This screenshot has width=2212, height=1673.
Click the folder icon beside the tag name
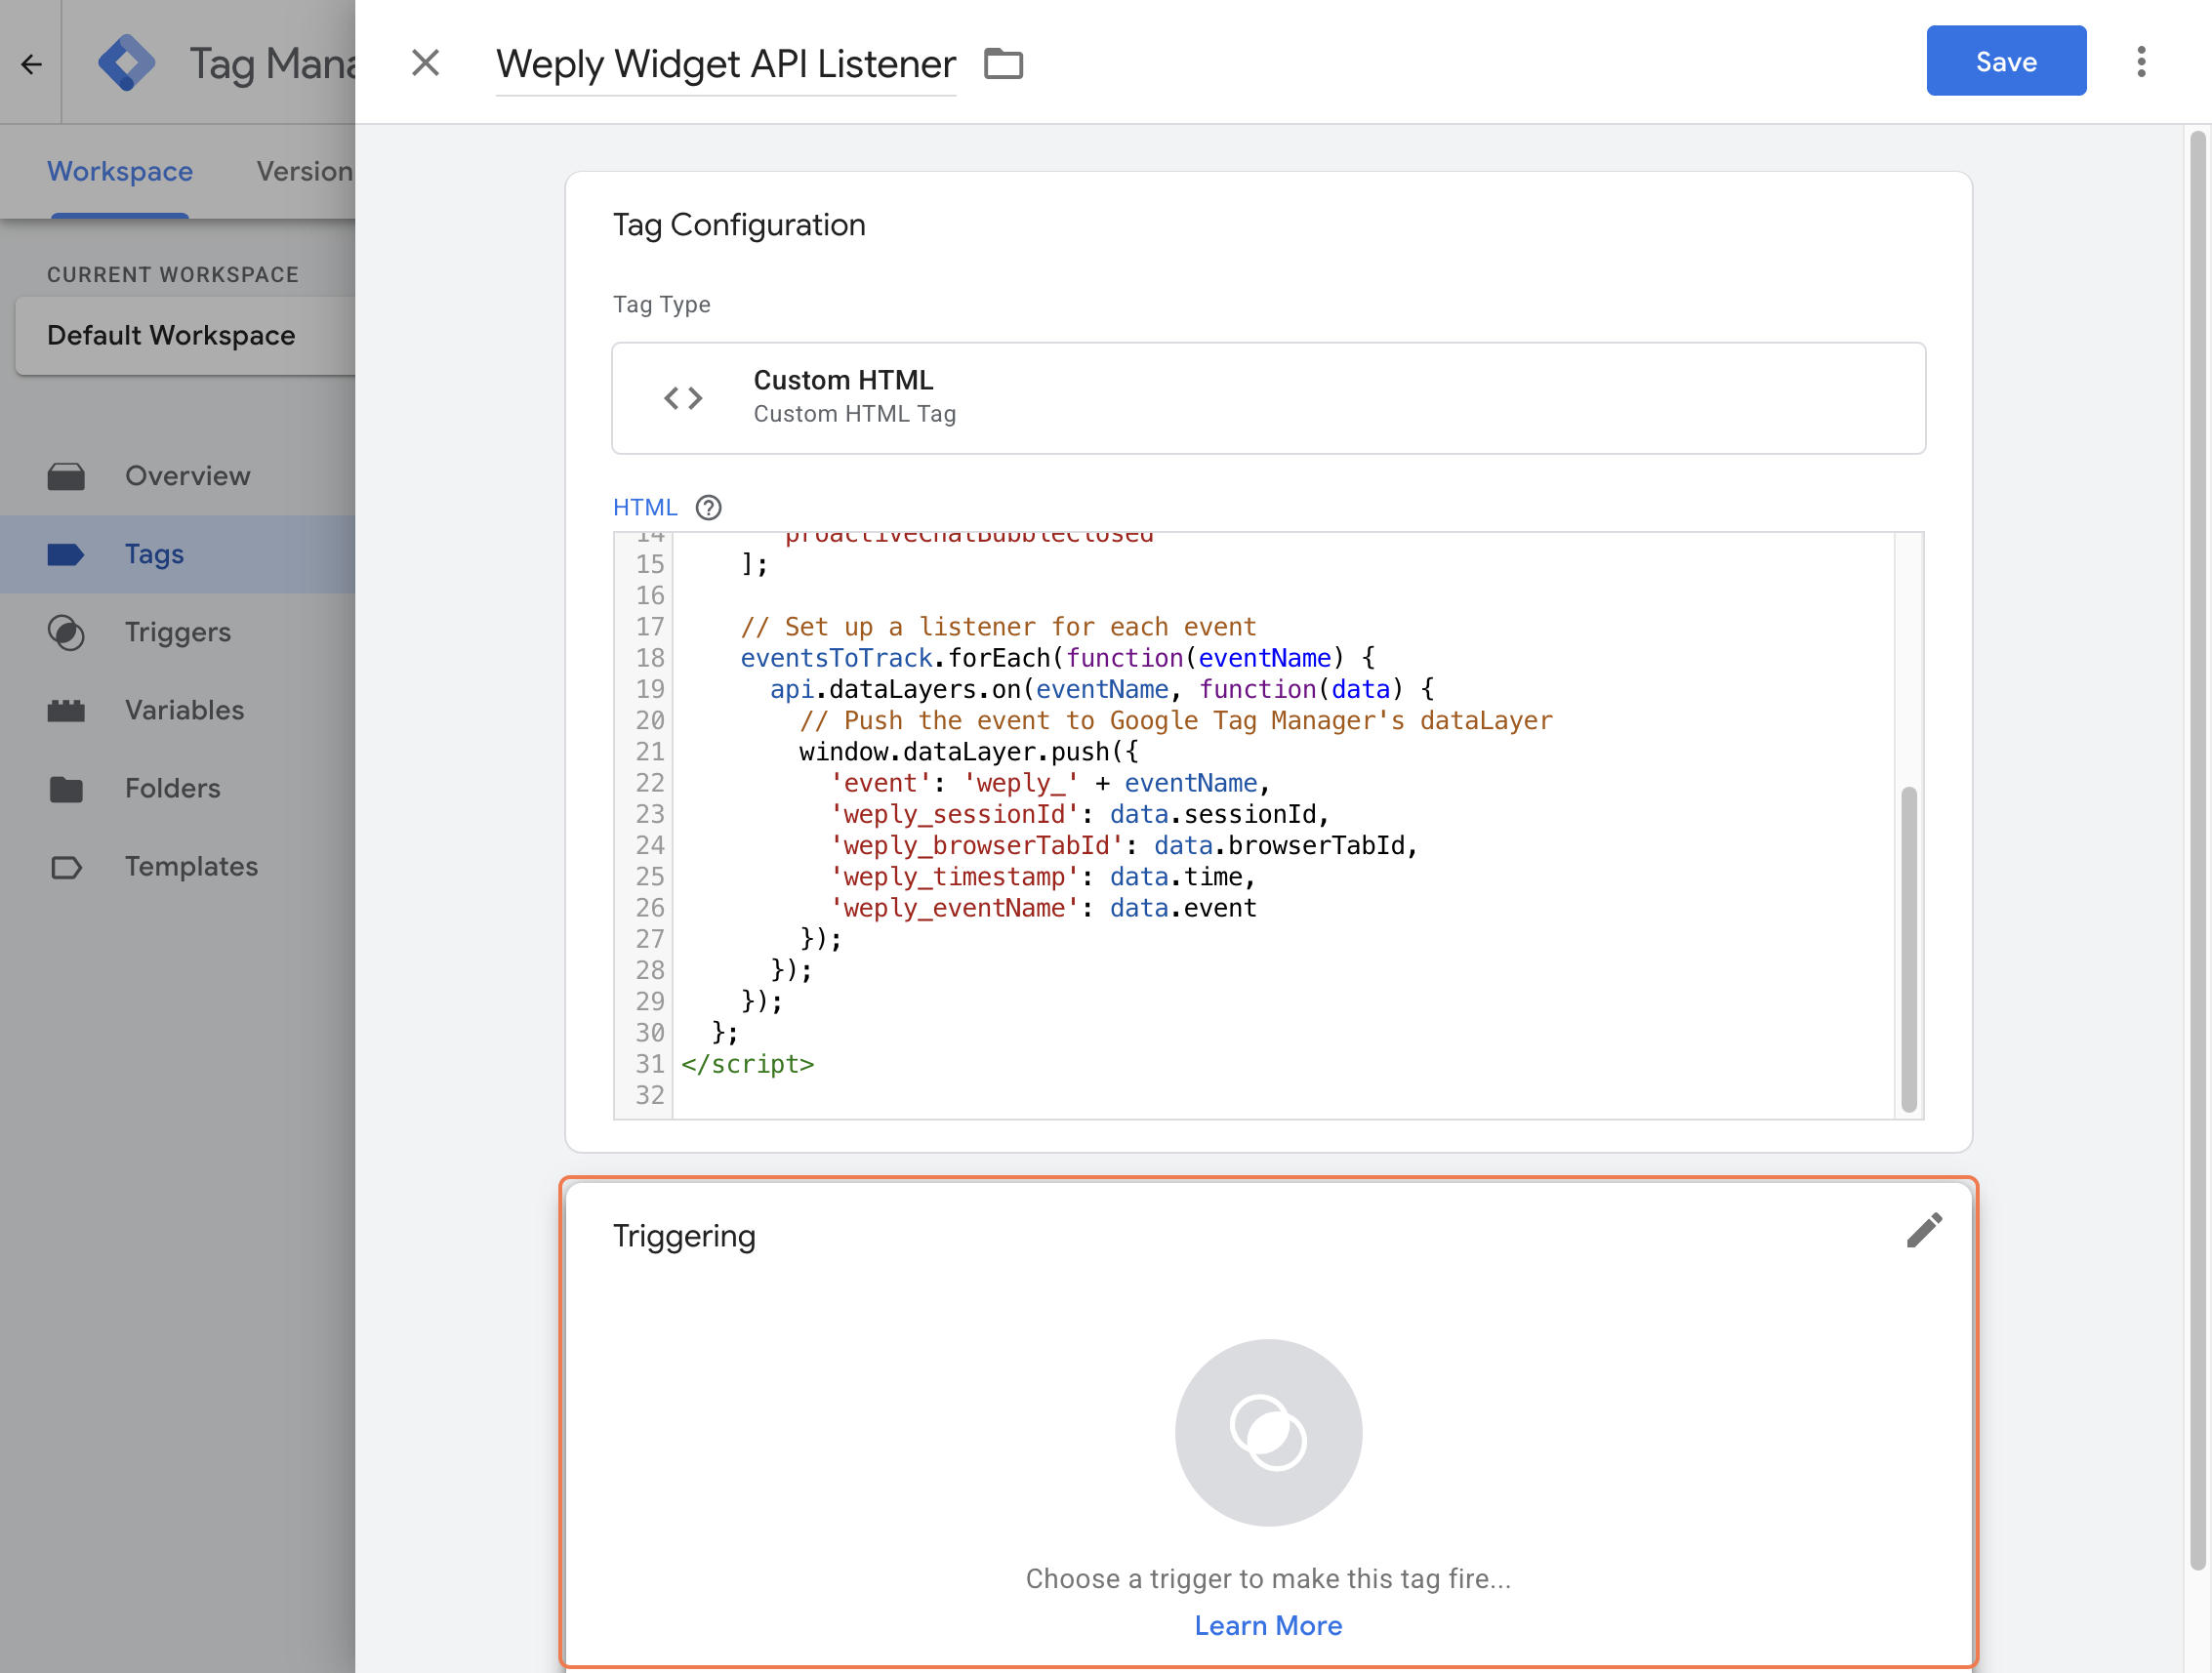(x=1003, y=64)
